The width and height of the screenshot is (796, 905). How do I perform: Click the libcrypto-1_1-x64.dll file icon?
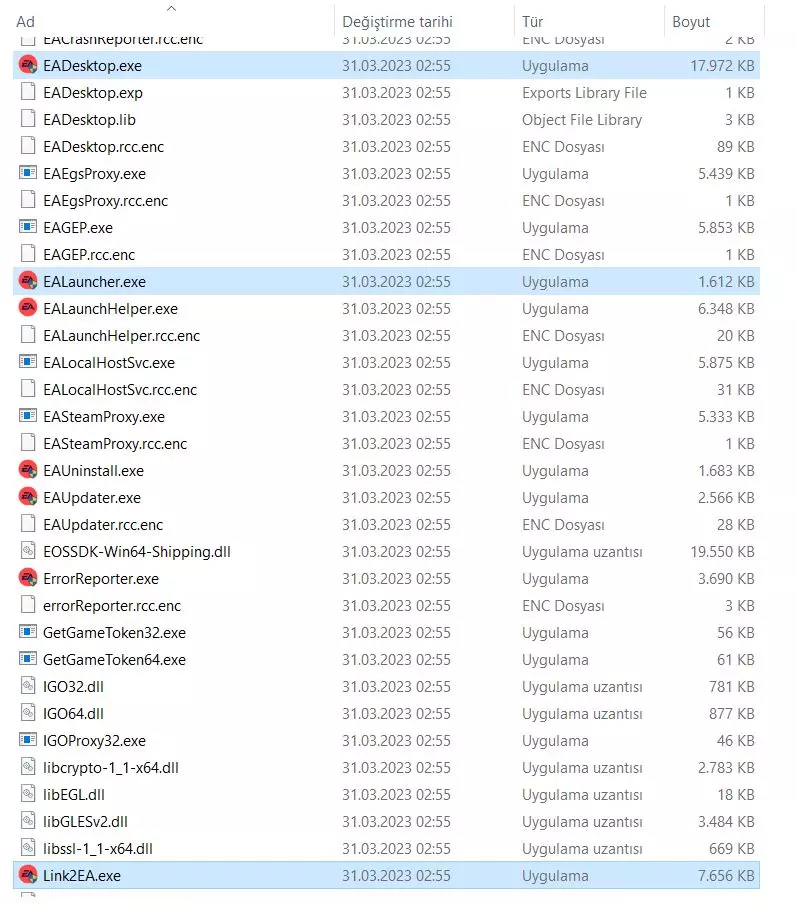click(x=28, y=768)
